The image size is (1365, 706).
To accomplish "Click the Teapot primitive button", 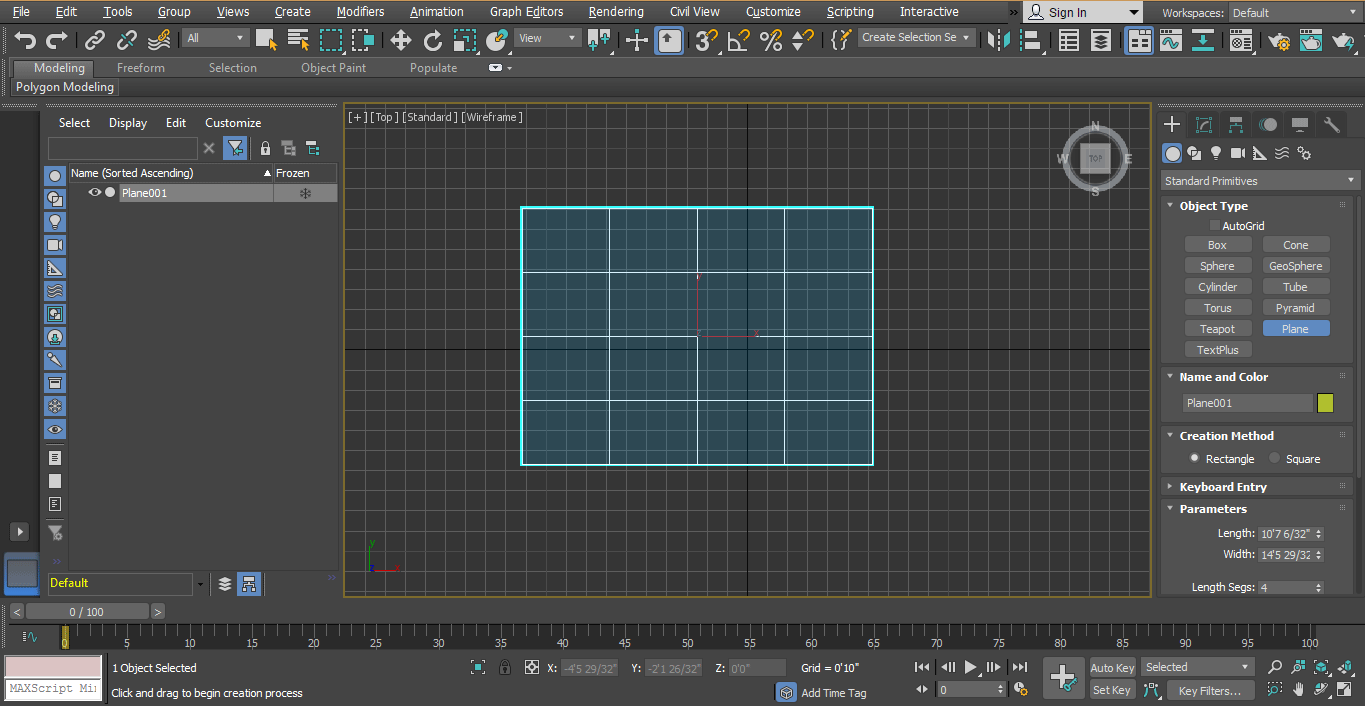I will click(1217, 329).
